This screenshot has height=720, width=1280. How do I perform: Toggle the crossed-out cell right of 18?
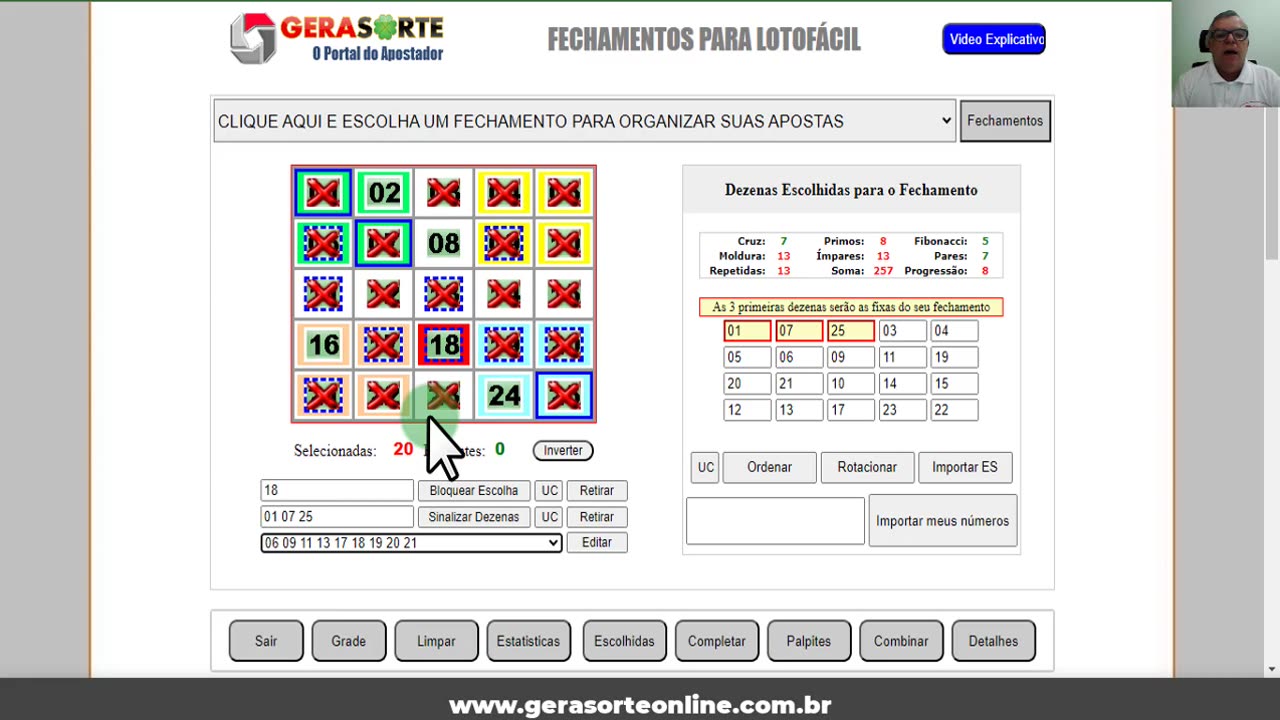tap(504, 345)
